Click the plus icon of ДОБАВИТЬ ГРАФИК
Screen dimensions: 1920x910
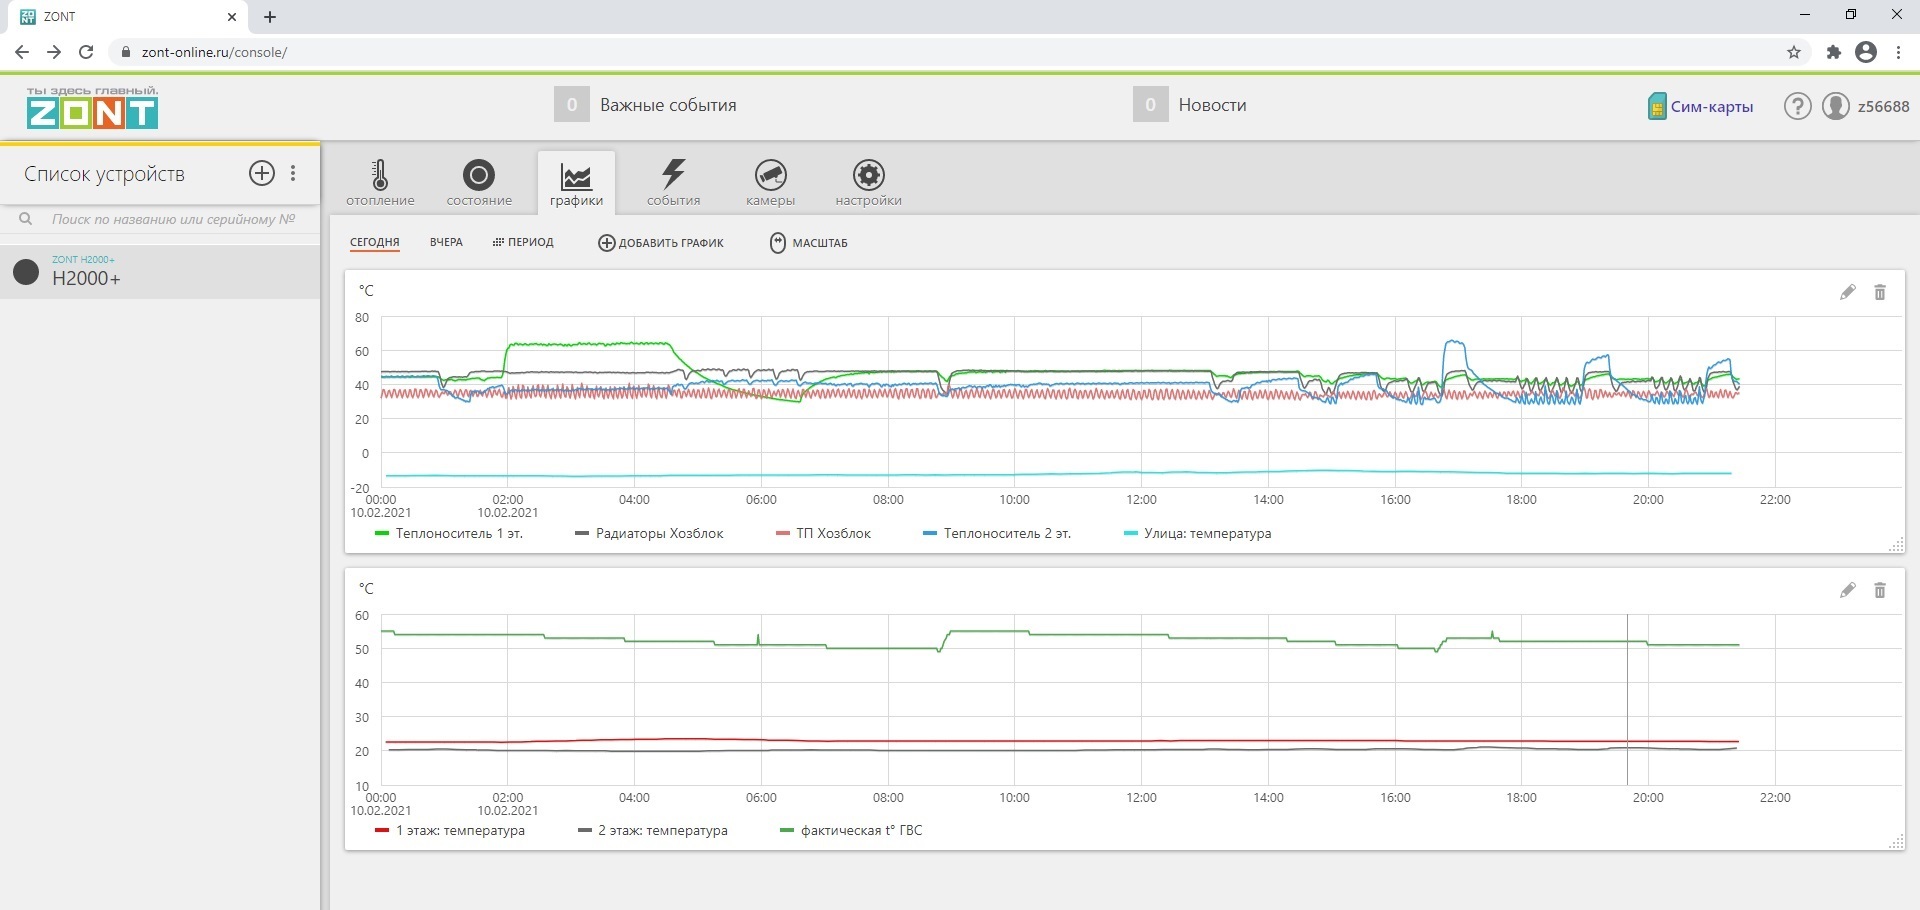click(x=606, y=243)
